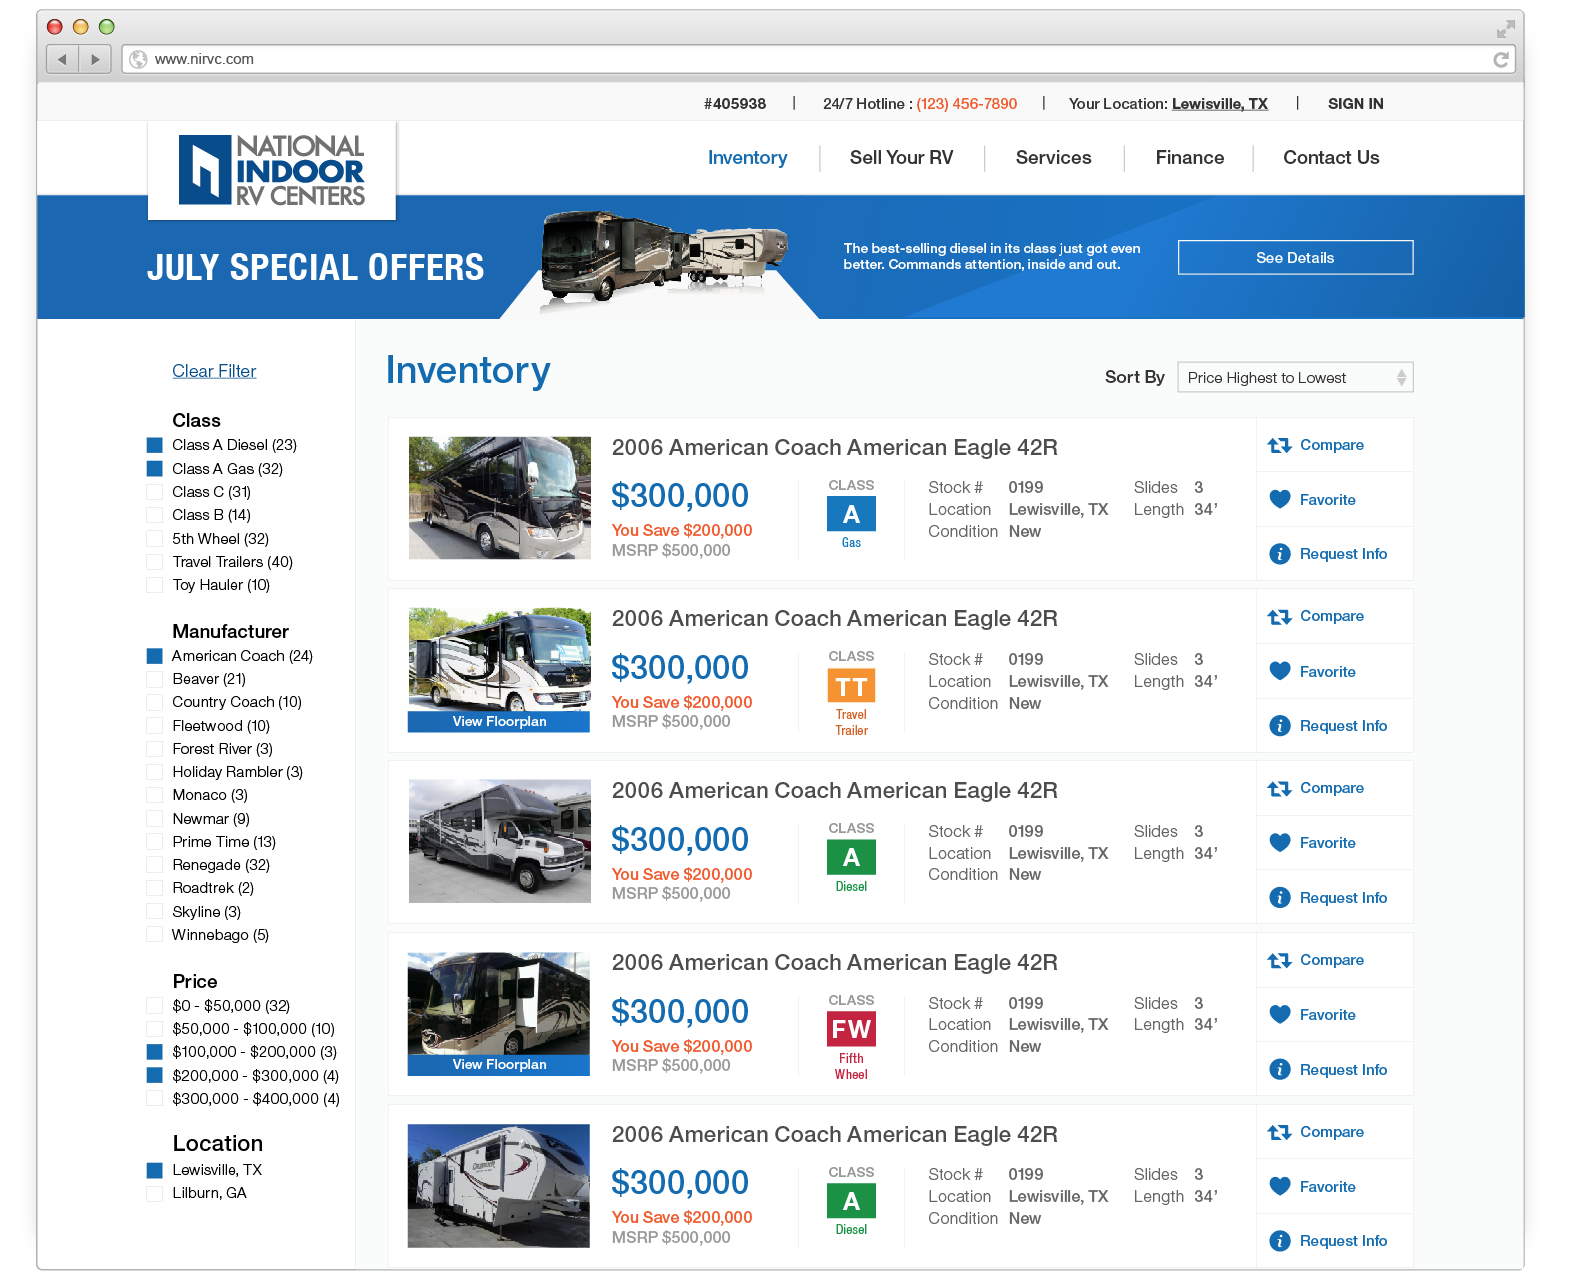
Task: Click Request Info icon on the bottom listing
Action: (x=1280, y=1241)
